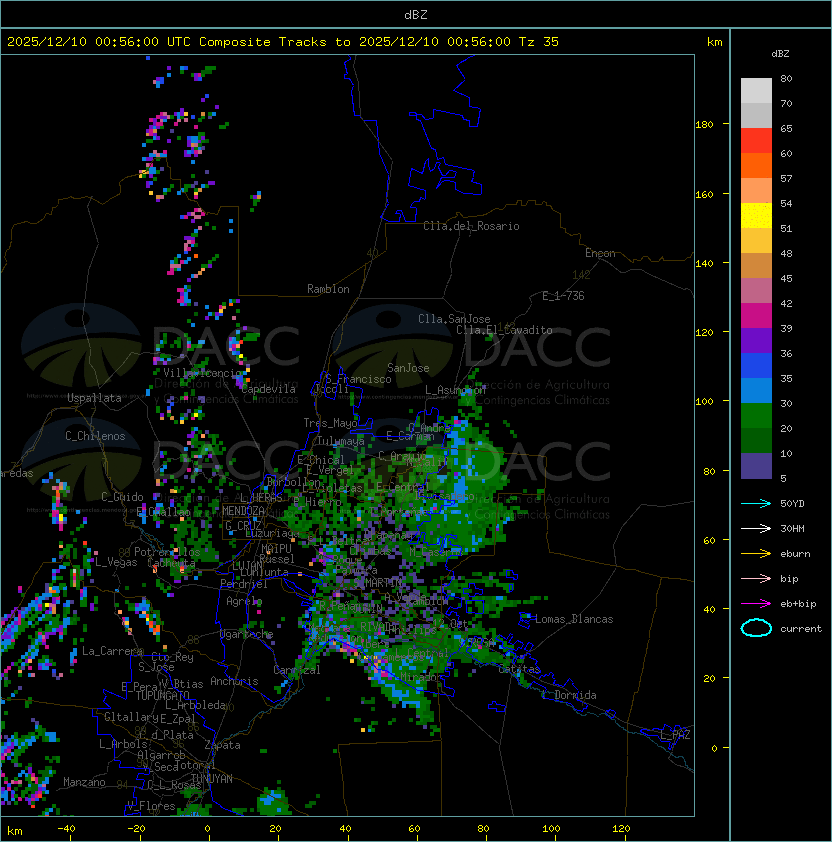Image resolution: width=832 pixels, height=842 pixels.
Task: Click the 'current' legend label
Action: (801, 629)
